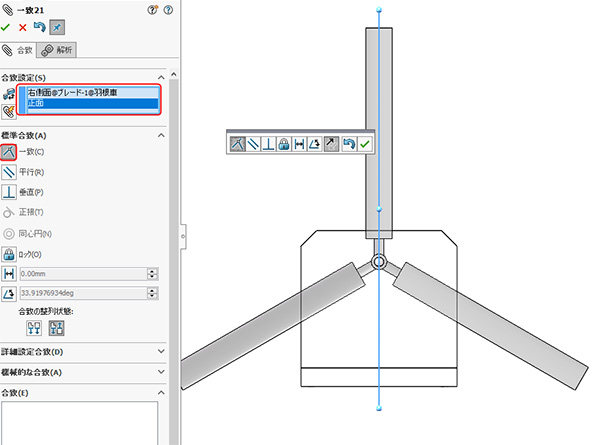Choose the 平行(R) parallel mate

(9, 172)
